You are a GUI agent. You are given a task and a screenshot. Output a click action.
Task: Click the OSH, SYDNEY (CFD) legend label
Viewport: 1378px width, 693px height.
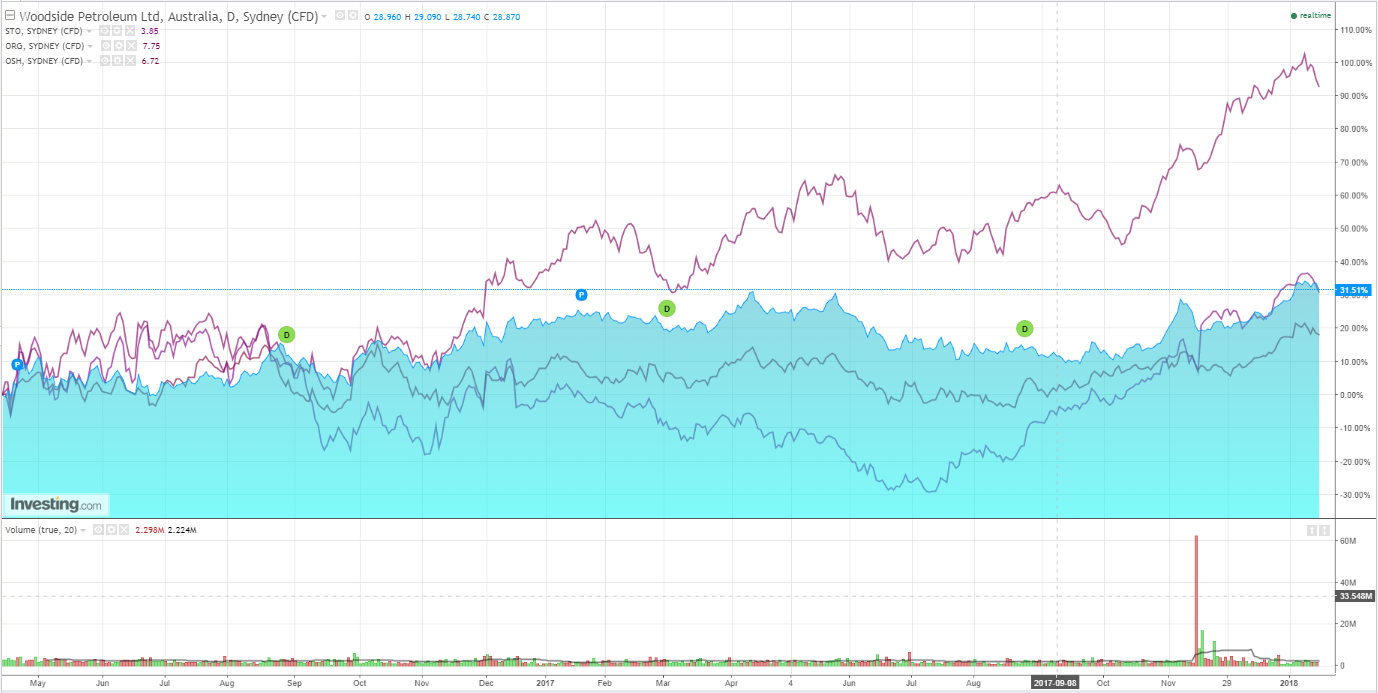(44, 61)
